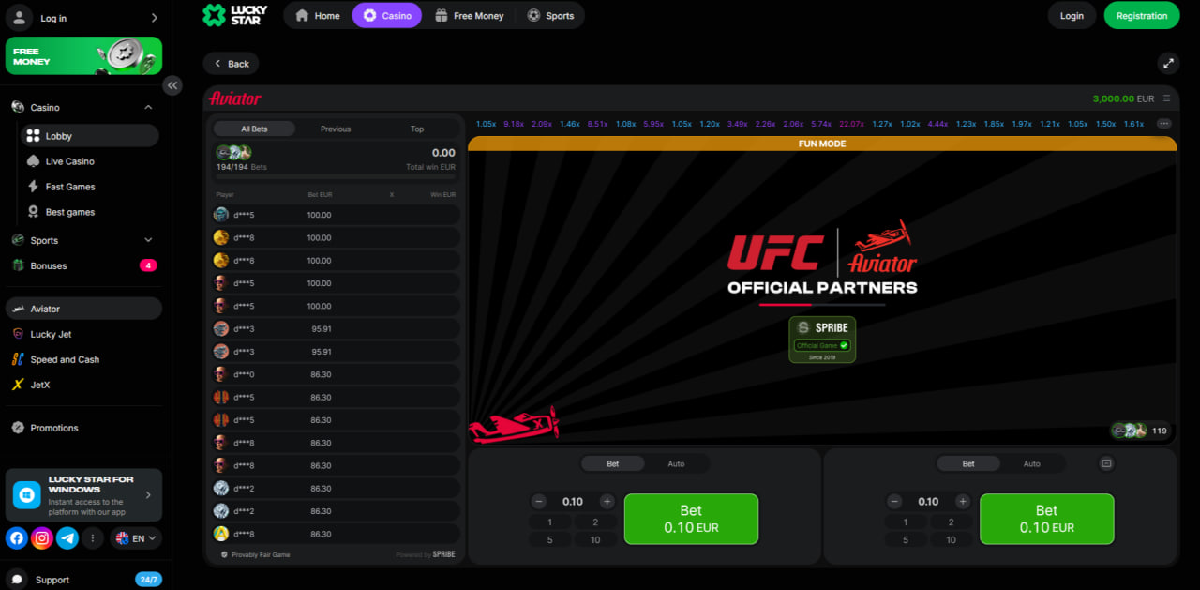Switch right bet panel to Bet mode
The image size is (1200, 590).
[969, 464]
